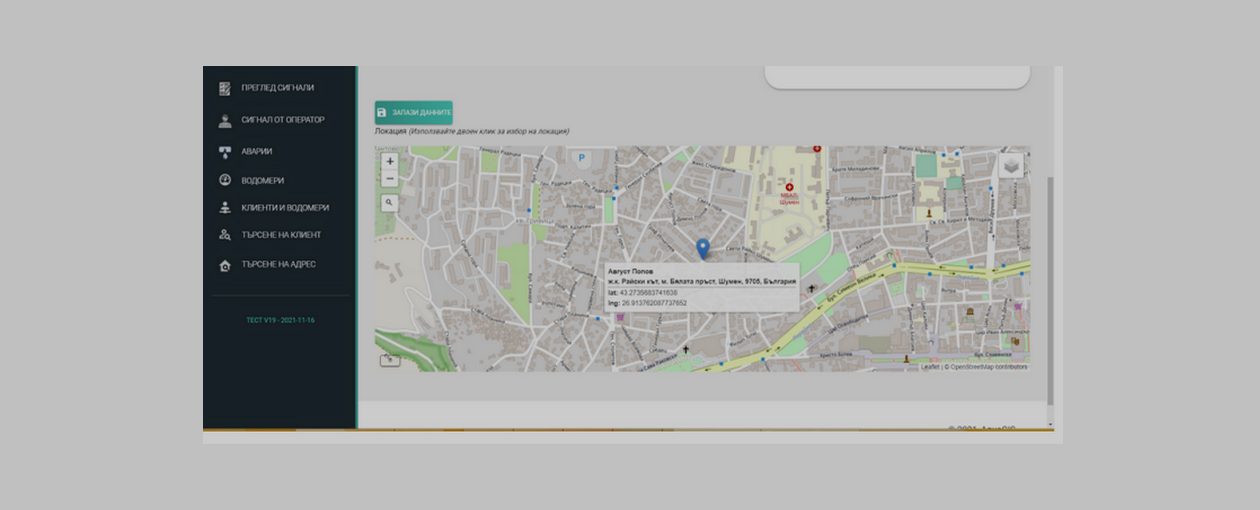Click the Търсене на клиент icon

click(225, 235)
